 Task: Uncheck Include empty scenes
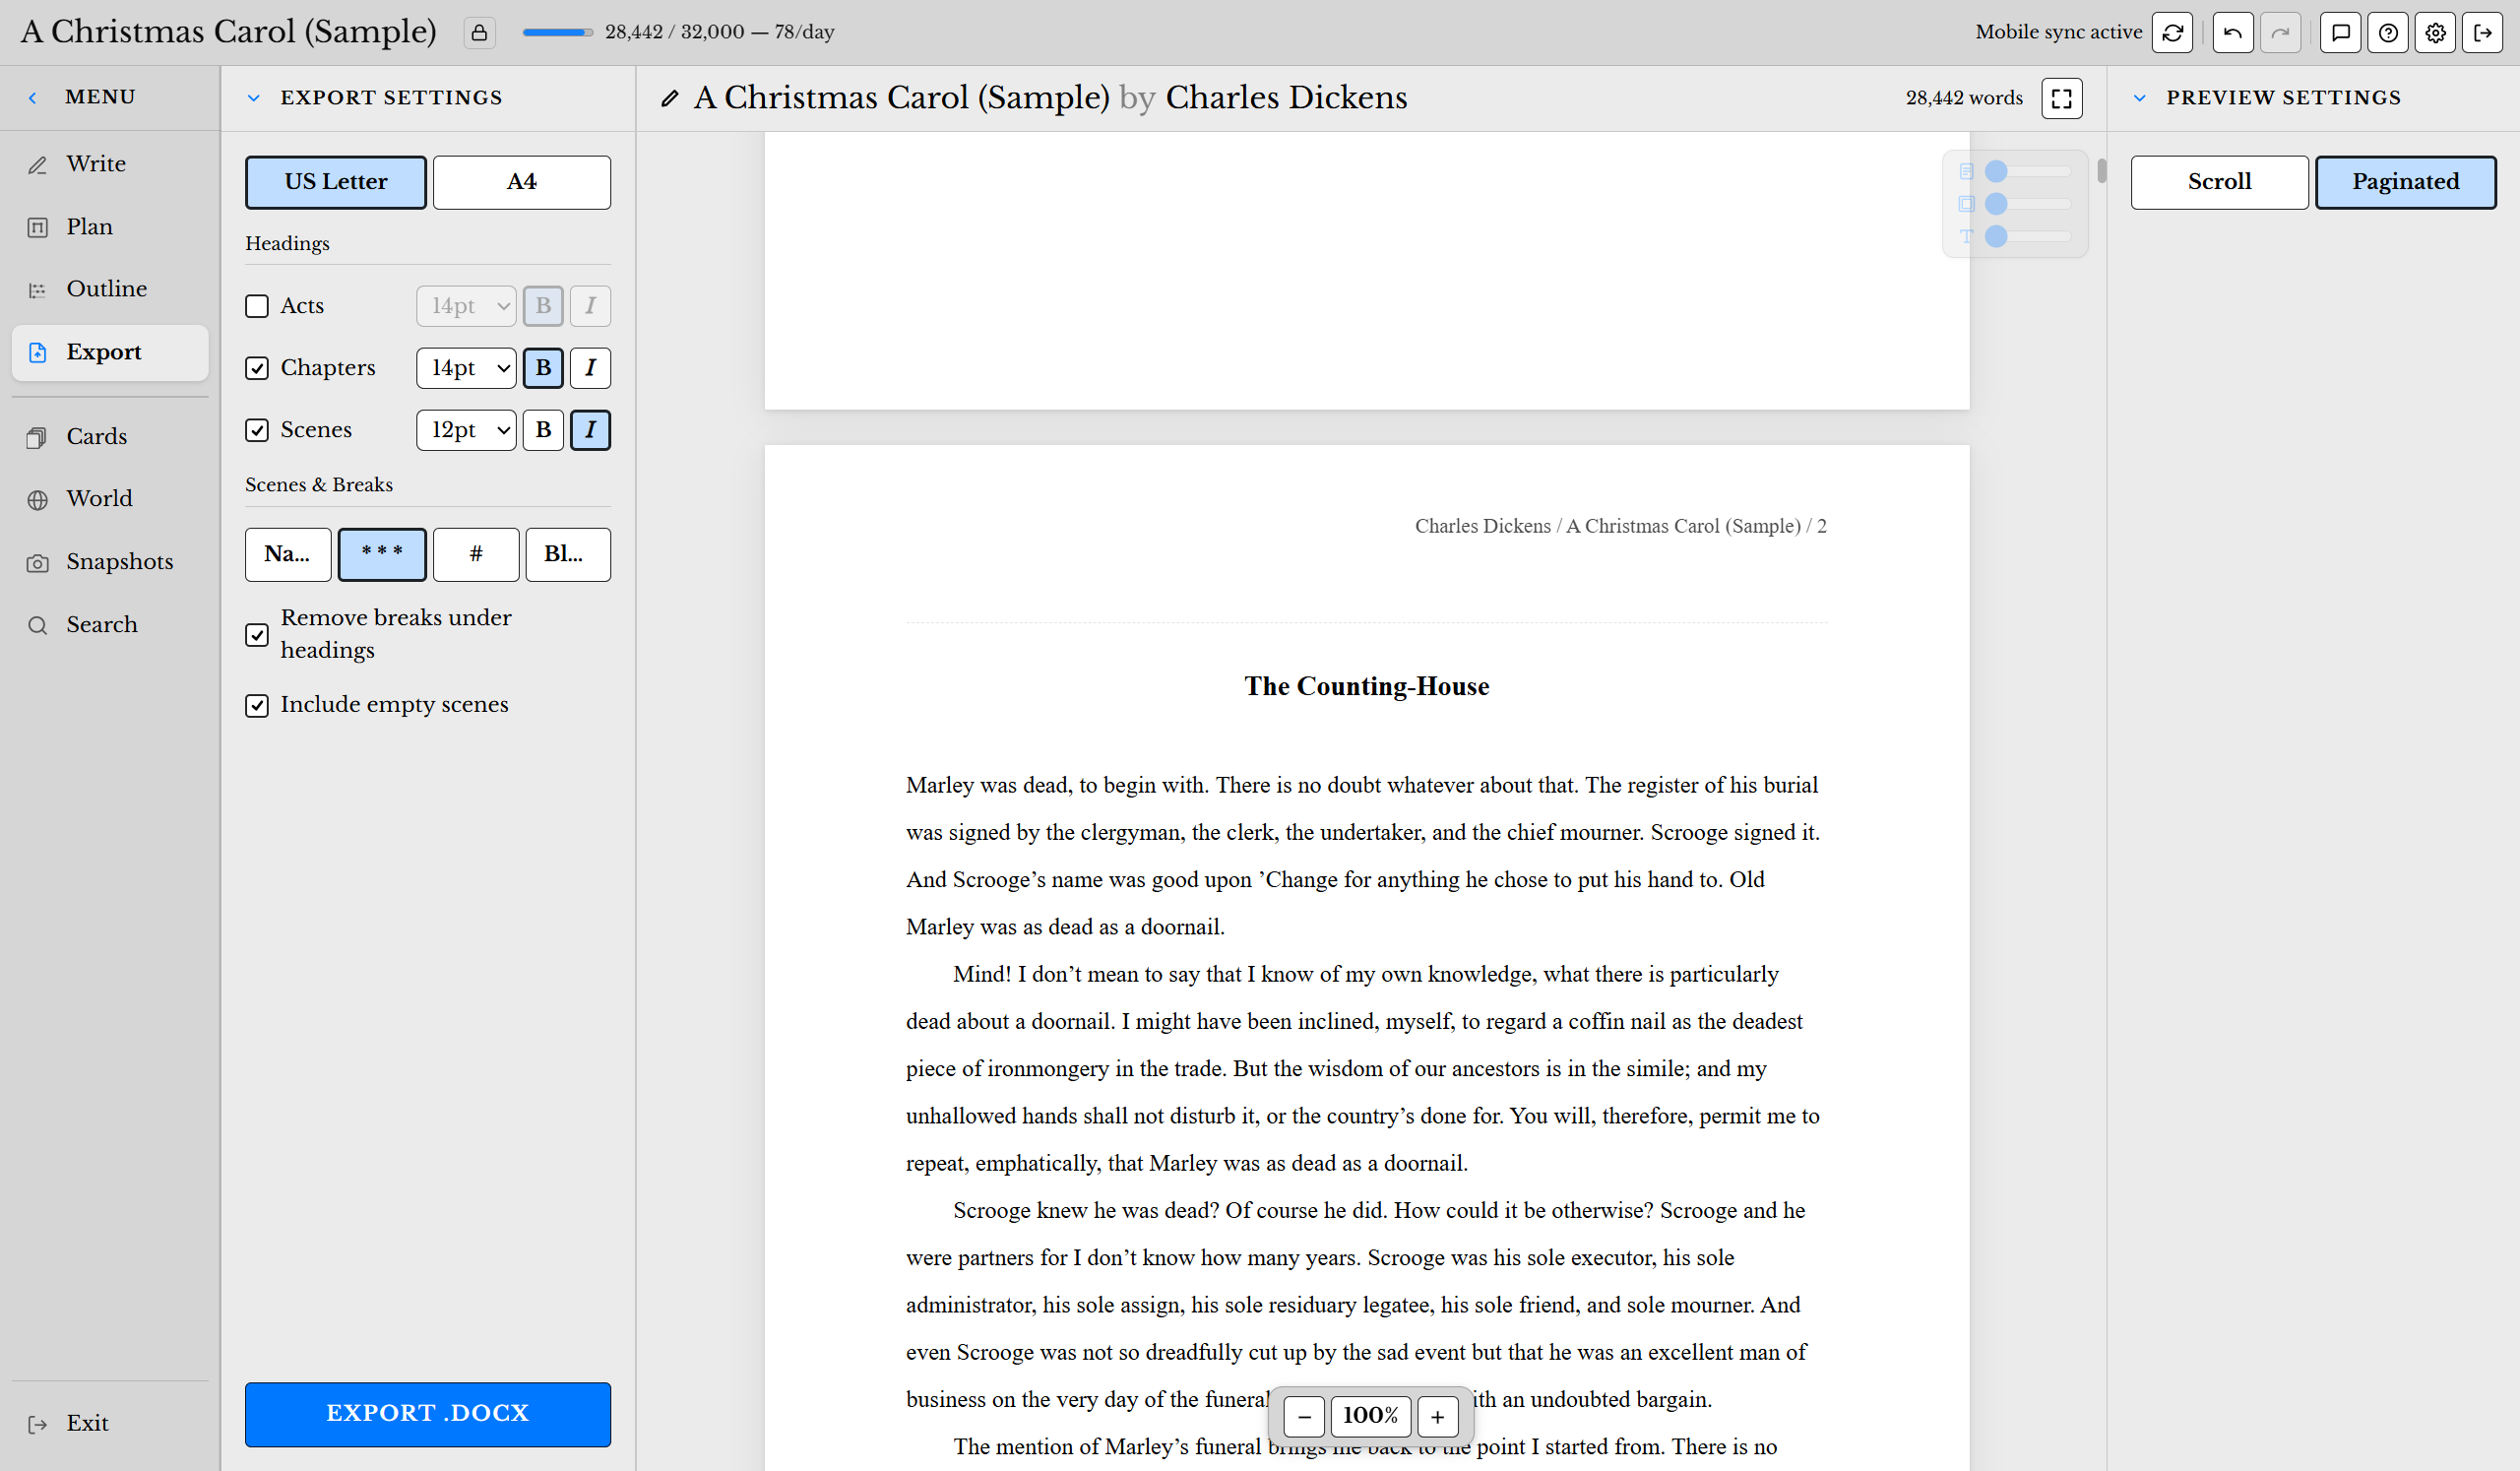pos(257,706)
